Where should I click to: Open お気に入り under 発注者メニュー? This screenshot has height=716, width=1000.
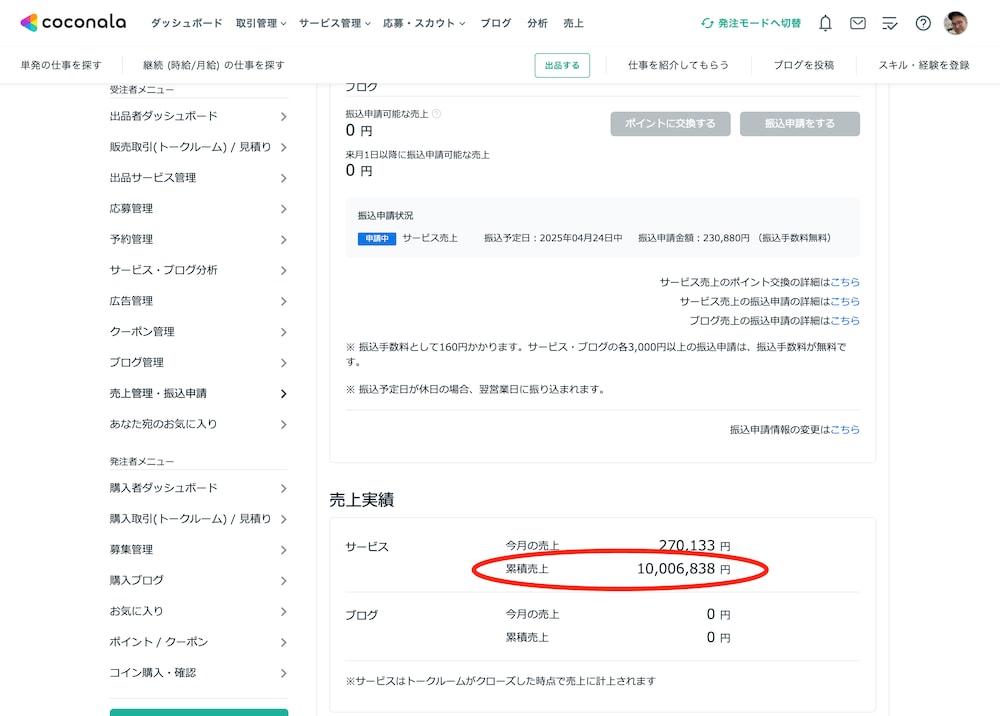pyautogui.click(x=198, y=611)
